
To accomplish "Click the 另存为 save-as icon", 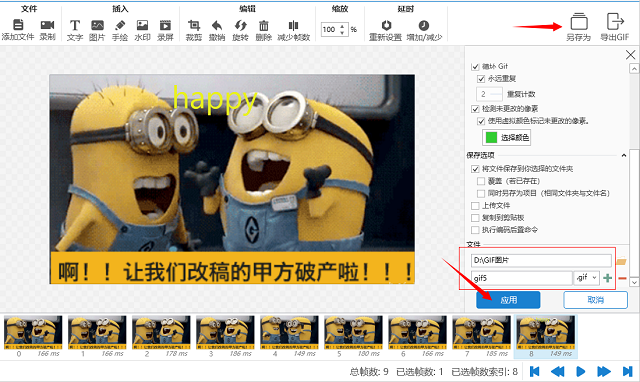I will tap(579, 21).
